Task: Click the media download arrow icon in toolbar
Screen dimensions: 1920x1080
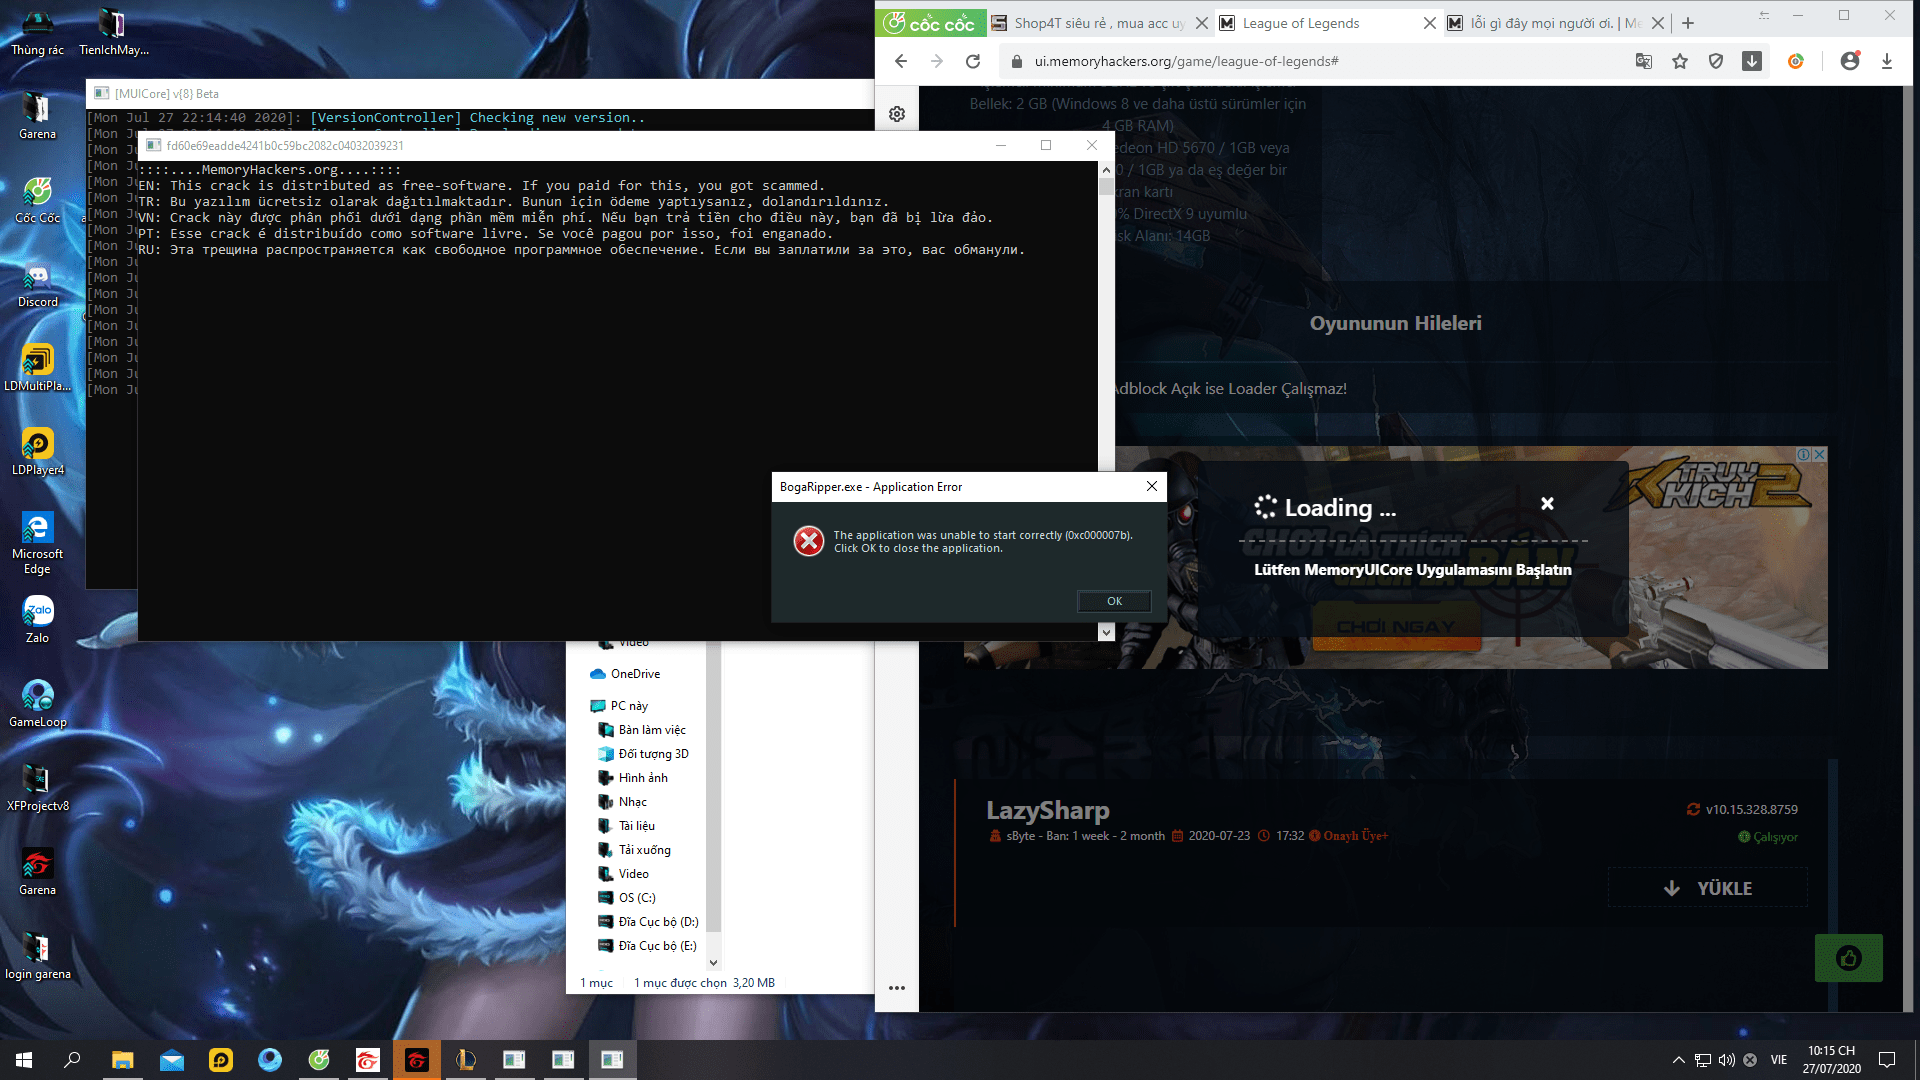Action: [x=1751, y=61]
